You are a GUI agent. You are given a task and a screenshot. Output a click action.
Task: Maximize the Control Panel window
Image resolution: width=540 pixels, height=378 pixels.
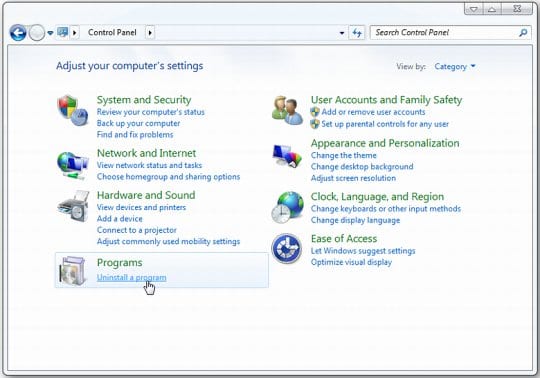492,9
